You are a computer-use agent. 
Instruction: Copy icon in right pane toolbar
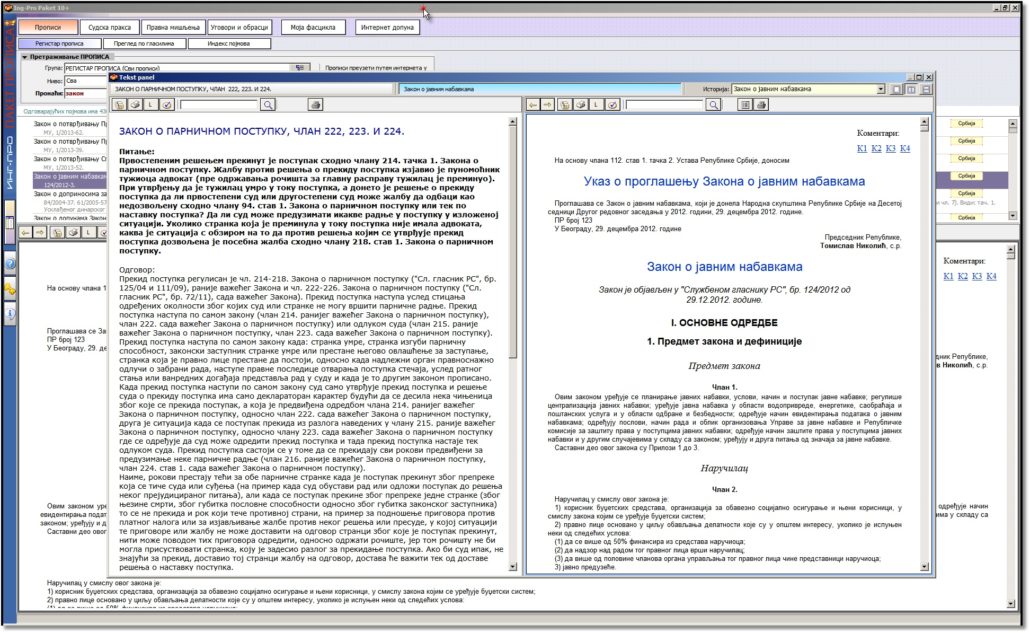[x=565, y=105]
